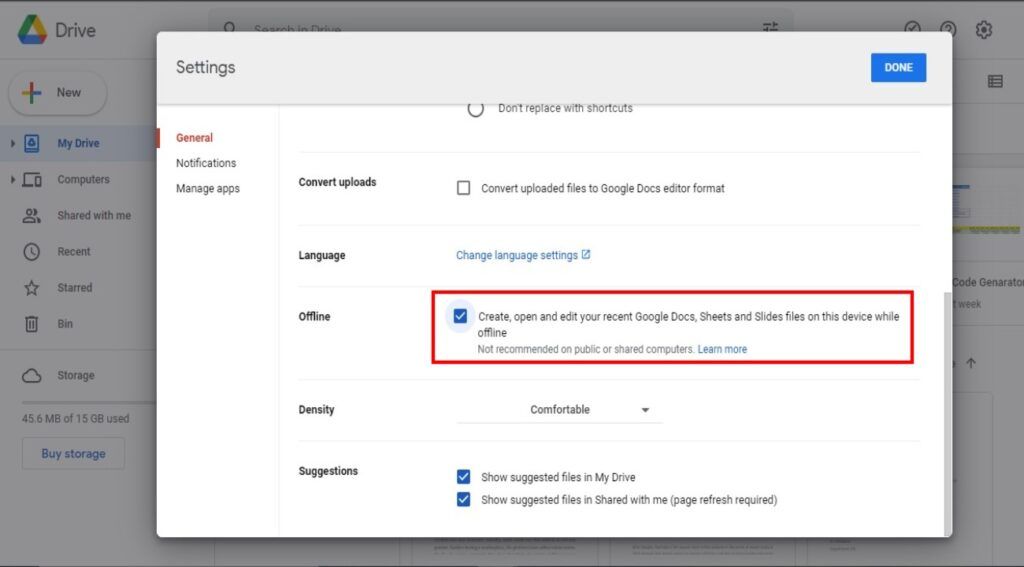Enable Convert uploaded files checkbox
This screenshot has width=1024, height=567.
pos(463,188)
